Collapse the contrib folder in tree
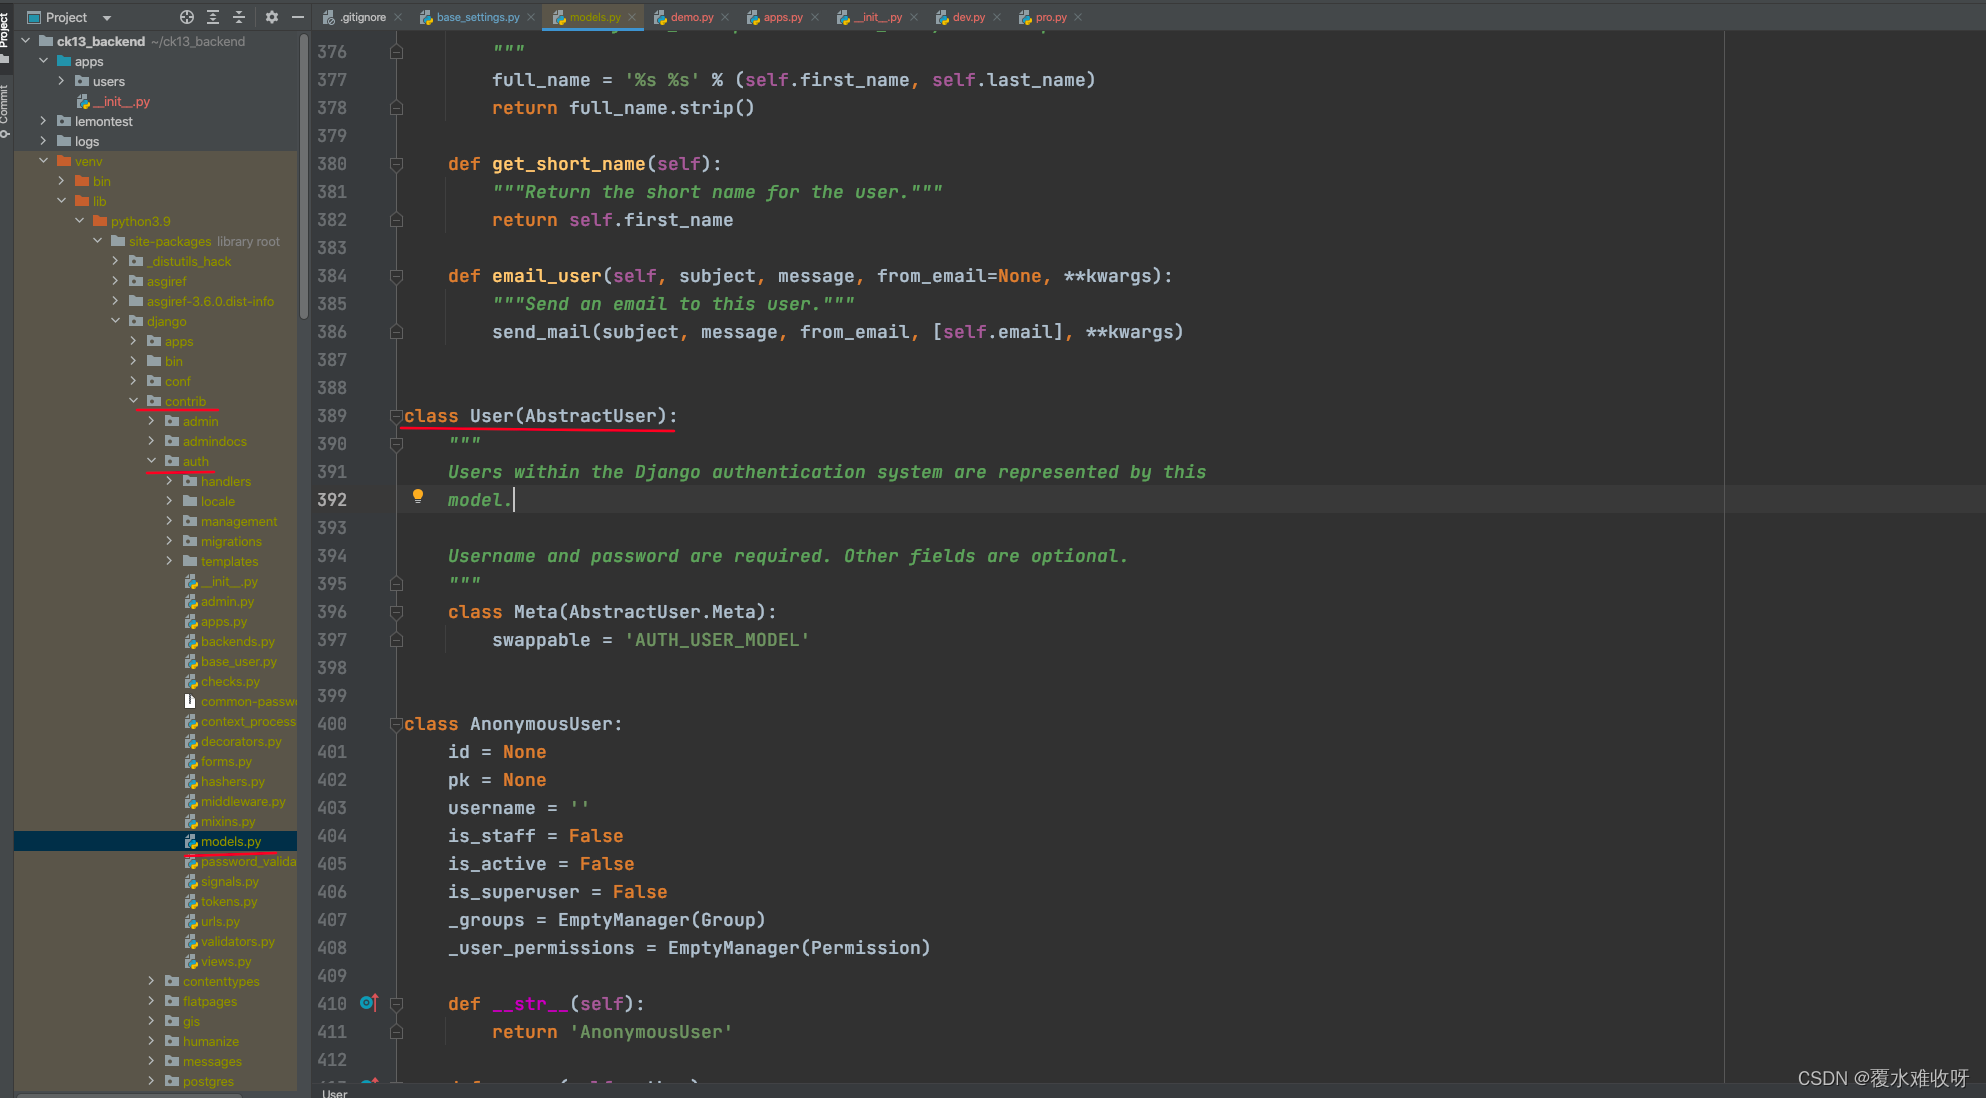Image resolution: width=1986 pixels, height=1098 pixels. click(x=134, y=401)
